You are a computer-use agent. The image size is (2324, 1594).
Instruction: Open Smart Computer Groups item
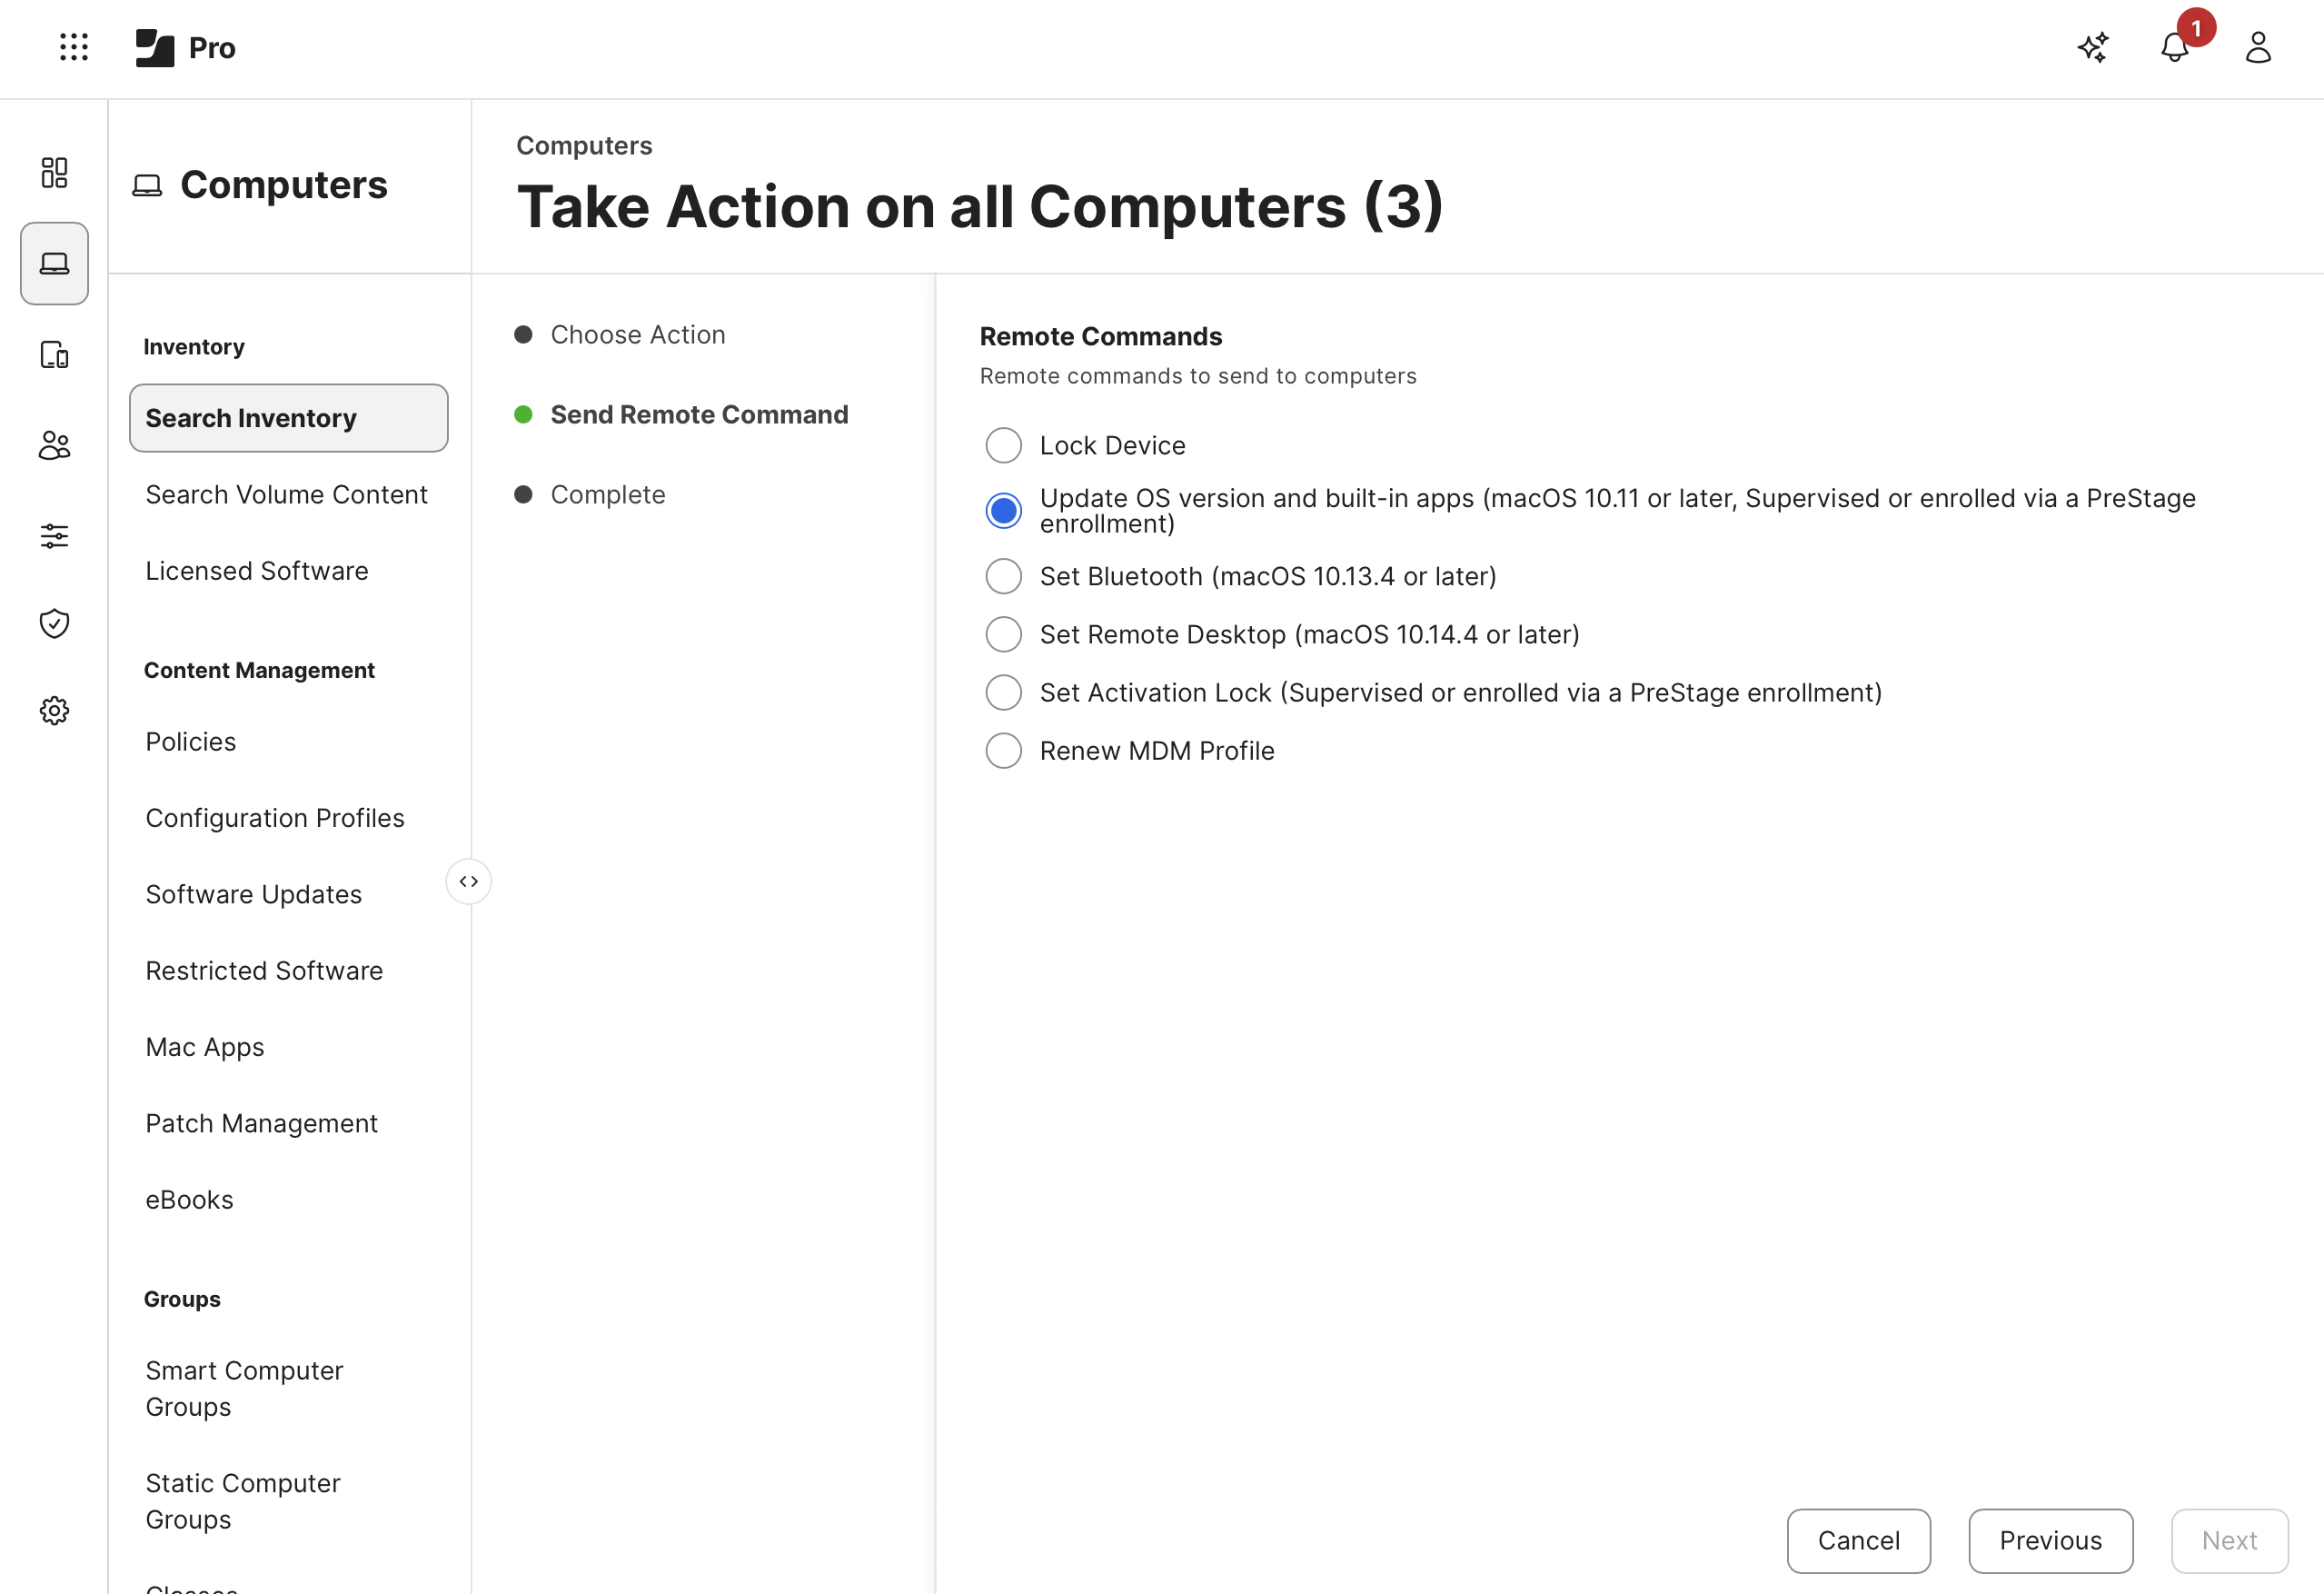point(244,1388)
